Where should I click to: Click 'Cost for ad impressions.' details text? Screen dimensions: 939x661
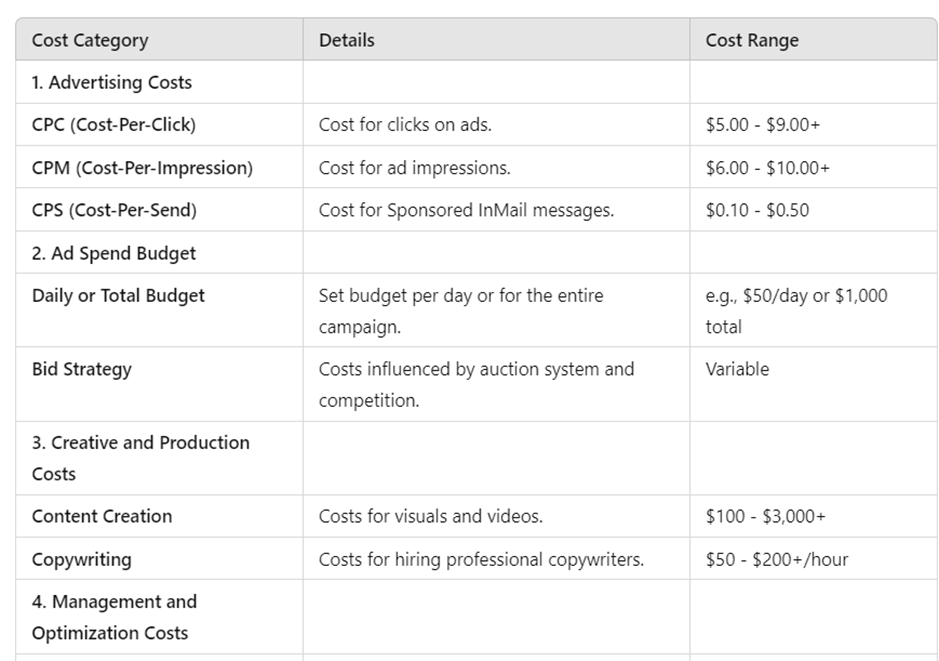click(x=415, y=168)
